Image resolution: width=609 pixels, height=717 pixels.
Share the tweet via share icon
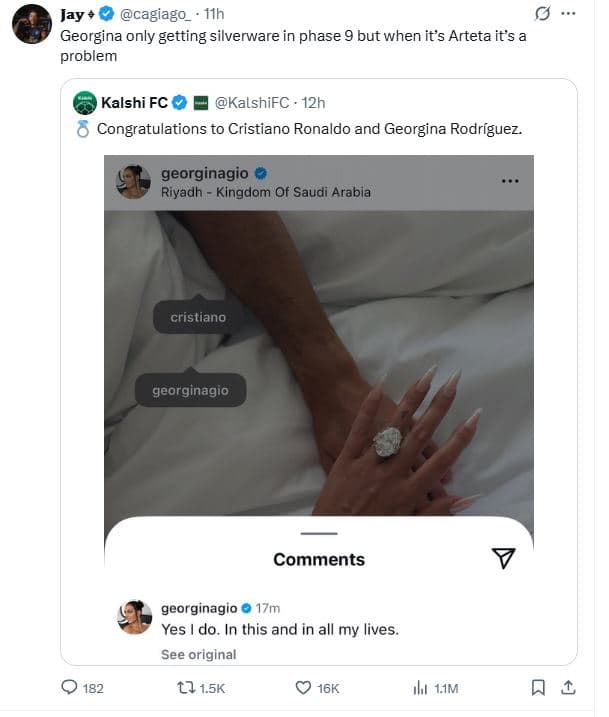click(568, 687)
